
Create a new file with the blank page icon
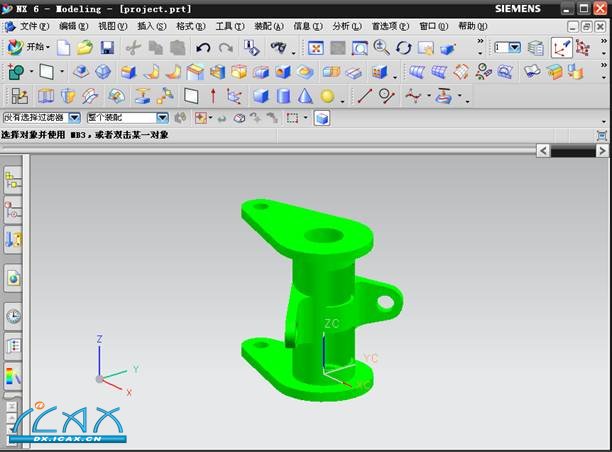click(64, 48)
